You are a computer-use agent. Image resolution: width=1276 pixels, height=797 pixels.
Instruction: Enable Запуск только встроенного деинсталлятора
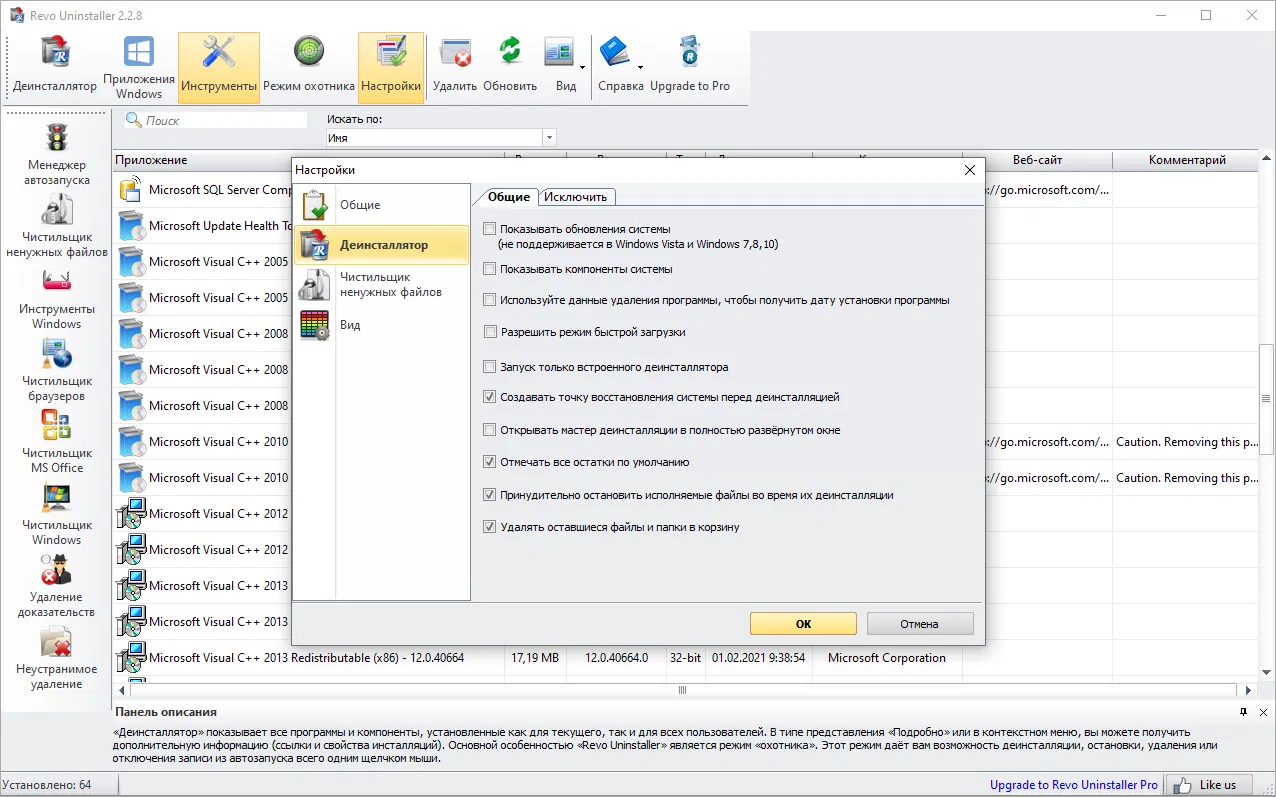coord(490,367)
